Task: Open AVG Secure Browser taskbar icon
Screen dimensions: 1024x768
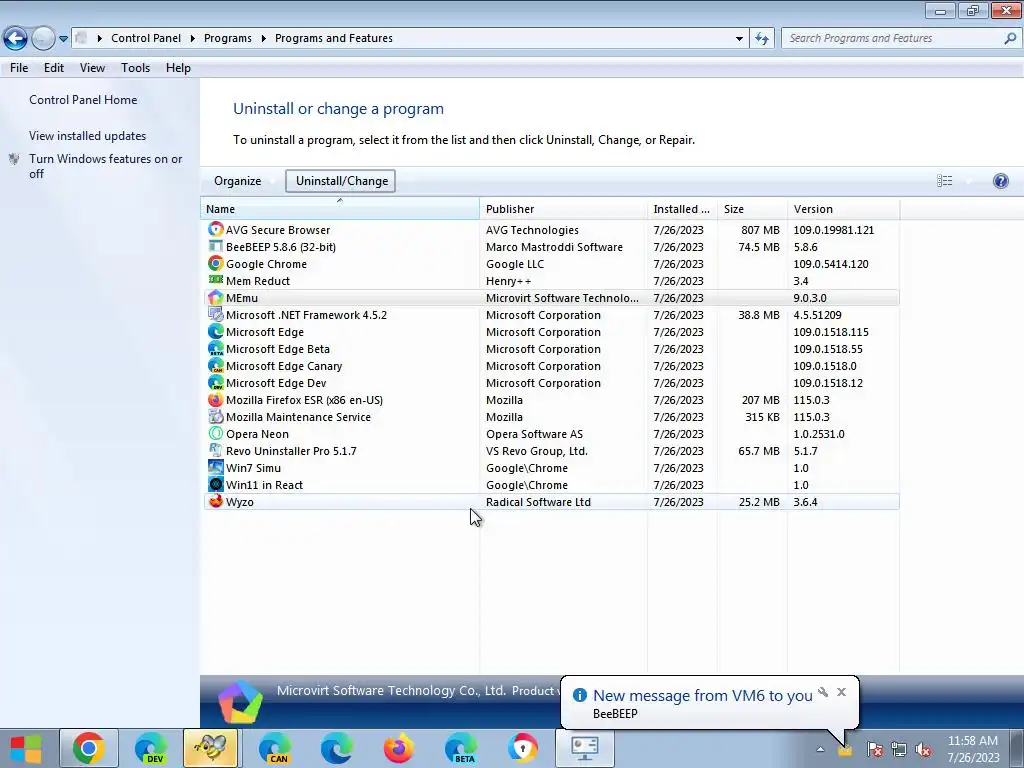Action: (x=522, y=748)
